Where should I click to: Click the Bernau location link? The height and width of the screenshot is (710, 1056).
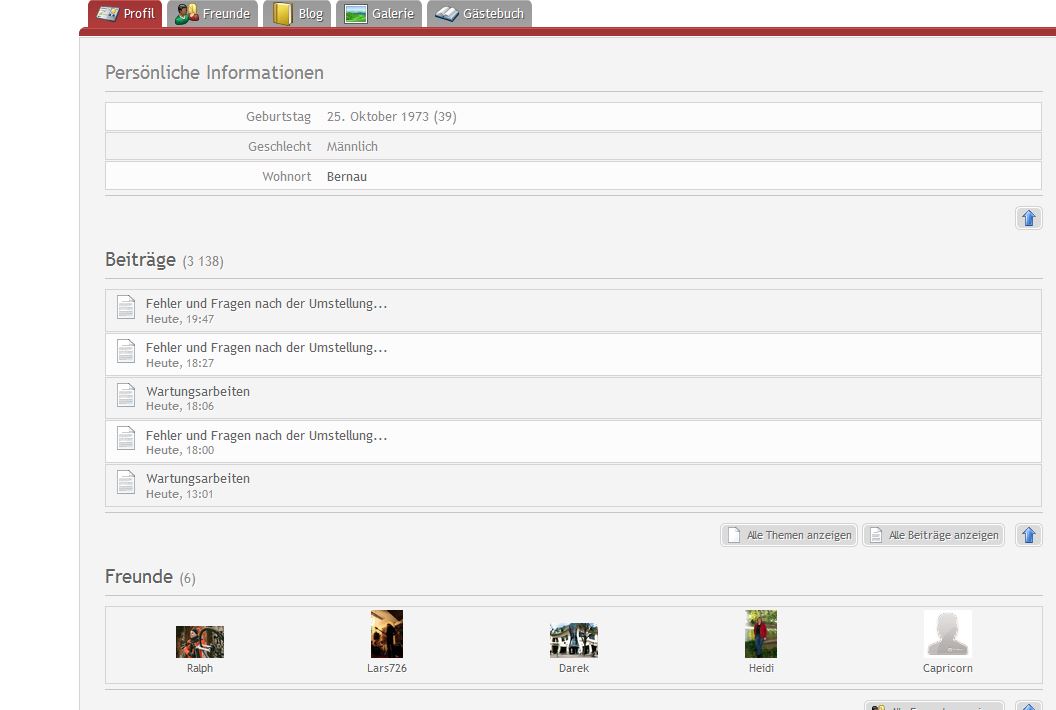click(347, 177)
